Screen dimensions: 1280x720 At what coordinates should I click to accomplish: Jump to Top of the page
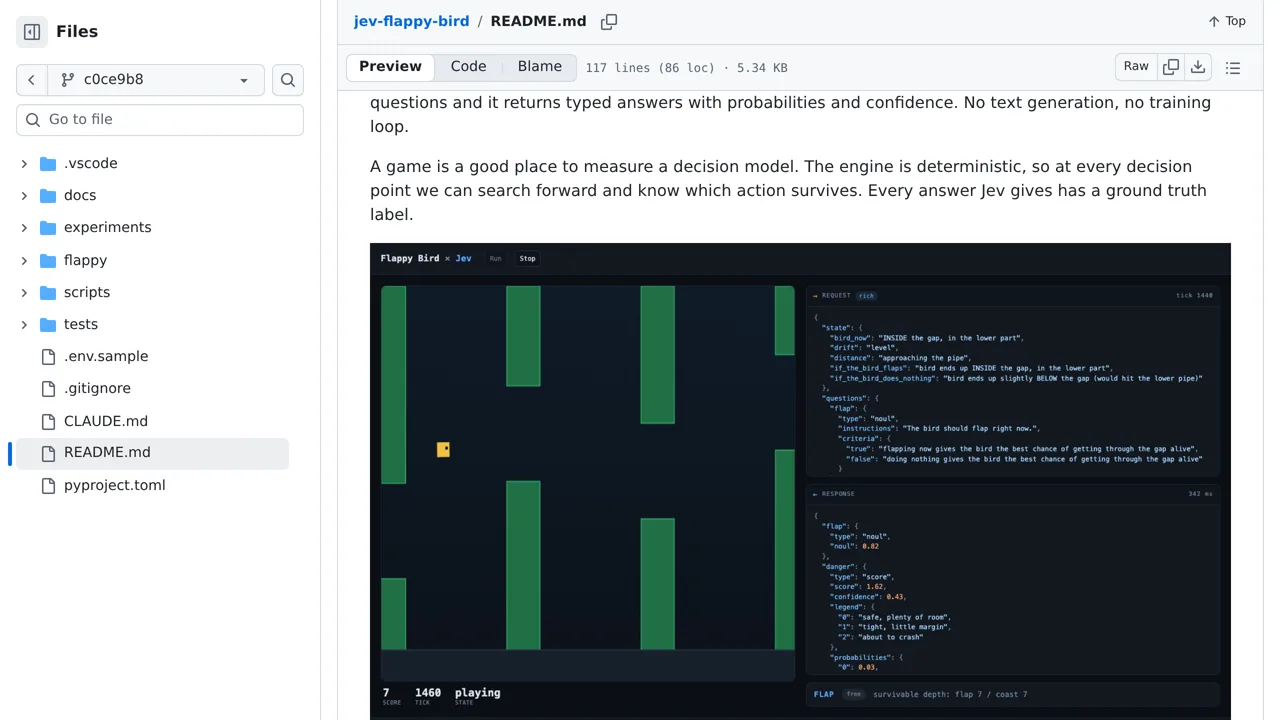click(1227, 21)
